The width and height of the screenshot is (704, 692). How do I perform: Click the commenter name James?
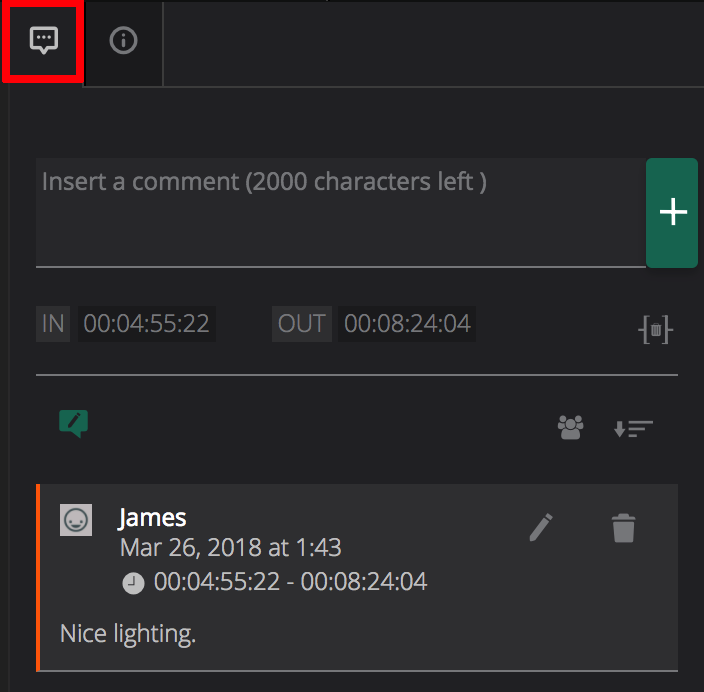152,517
